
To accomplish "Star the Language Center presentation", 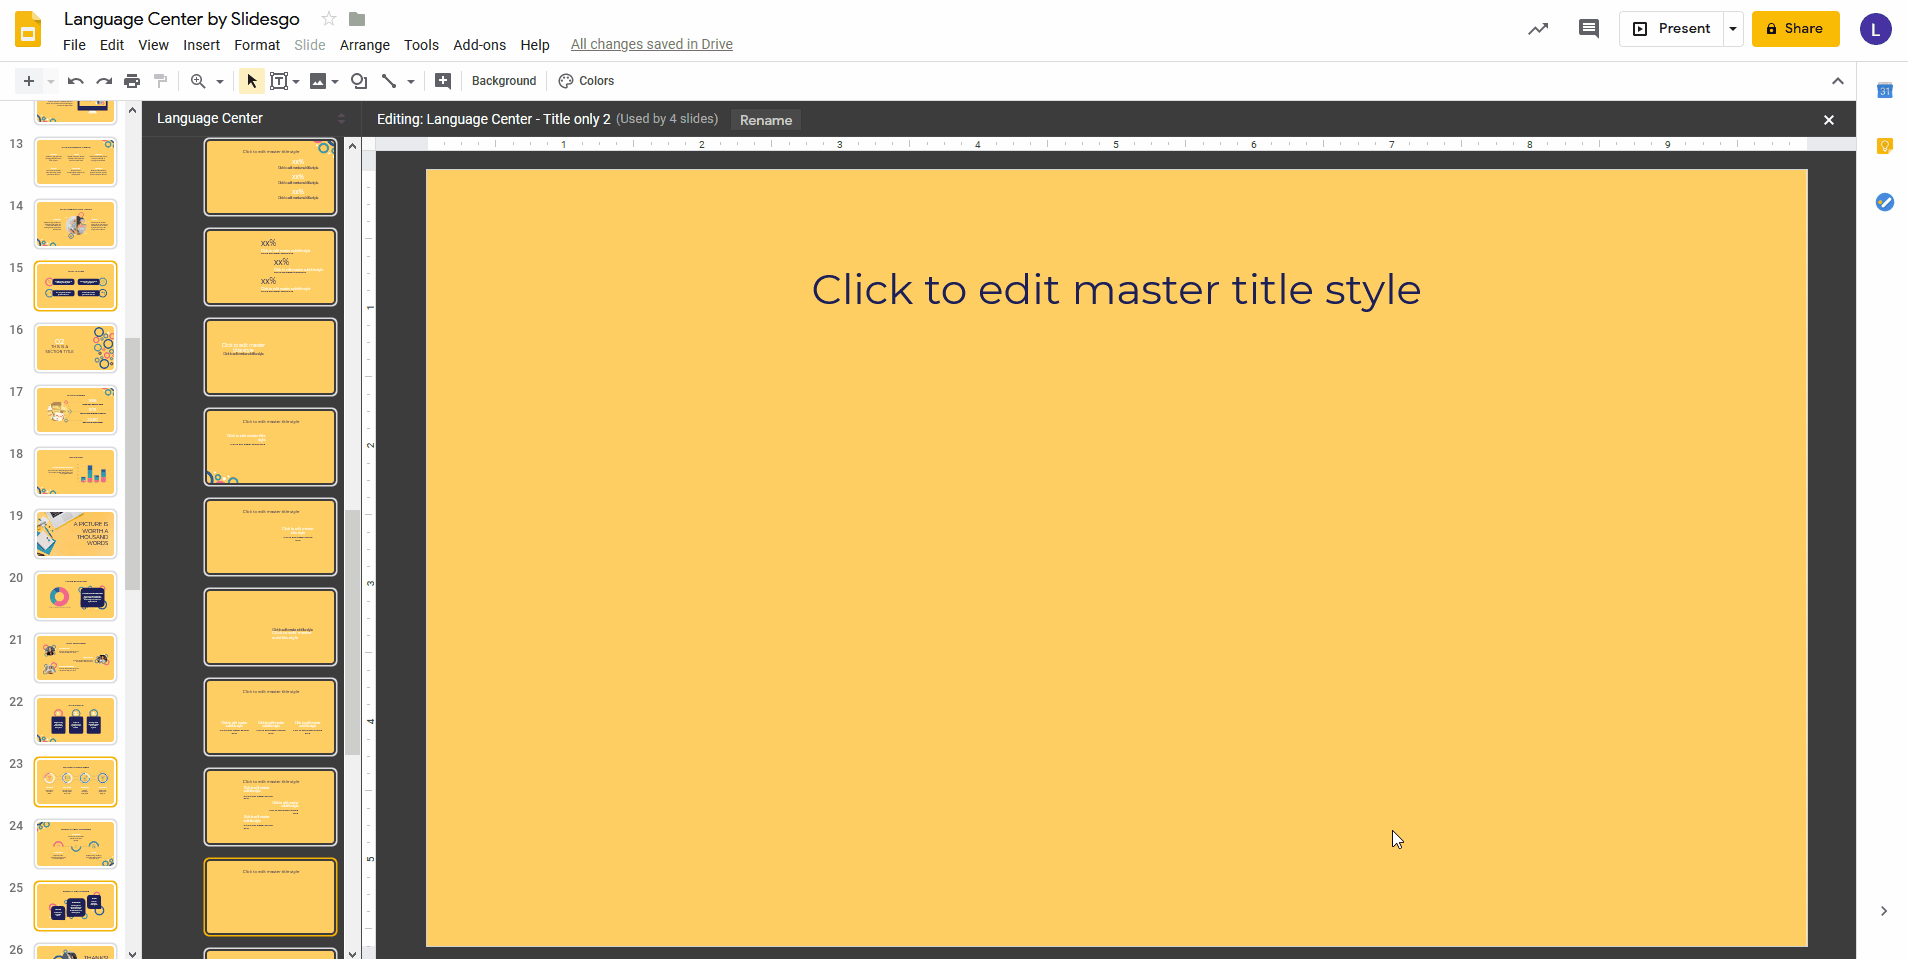I will pyautogui.click(x=329, y=18).
